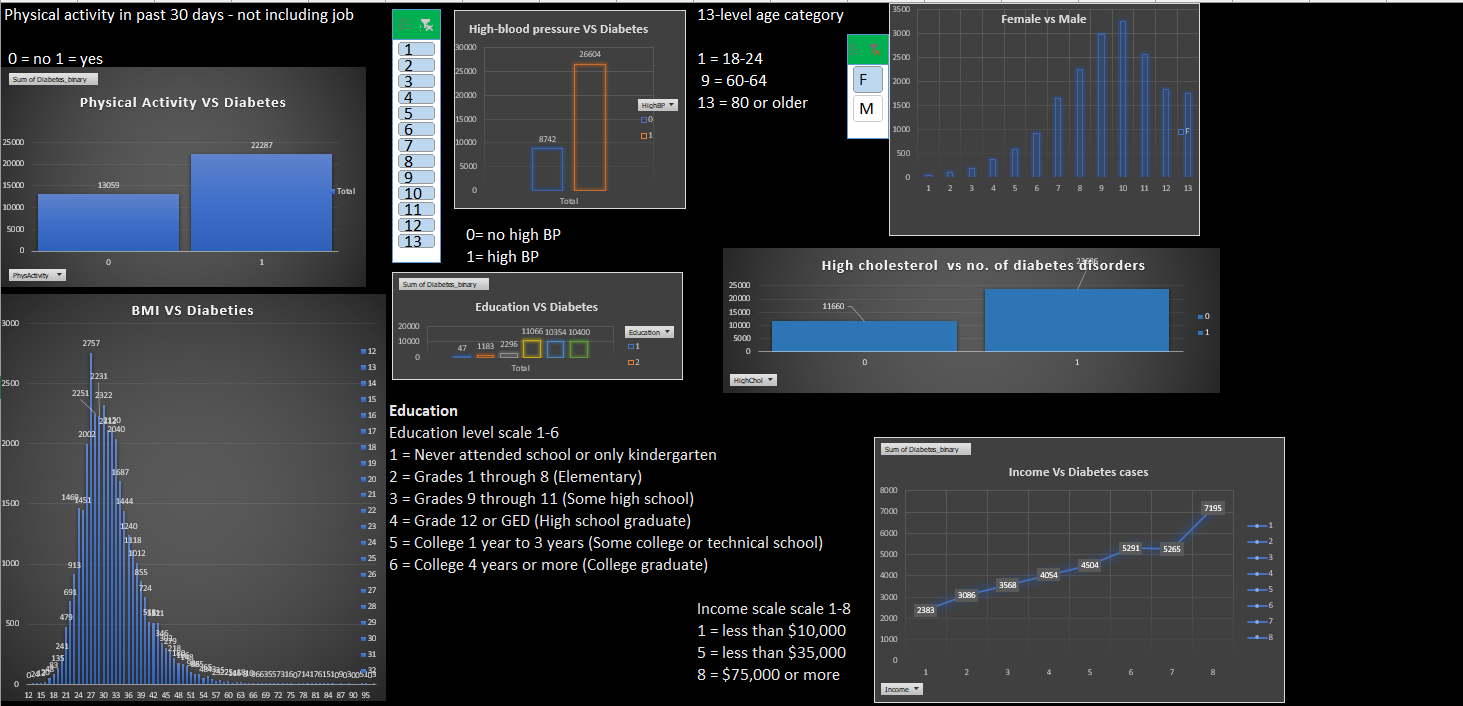Select age category 7 in the slicer
Image resolution: width=1463 pixels, height=706 pixels.
(x=416, y=144)
